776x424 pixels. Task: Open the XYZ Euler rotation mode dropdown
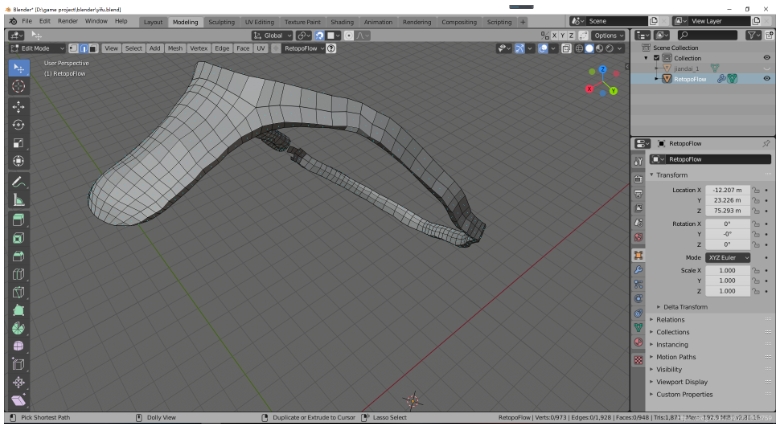tap(727, 257)
